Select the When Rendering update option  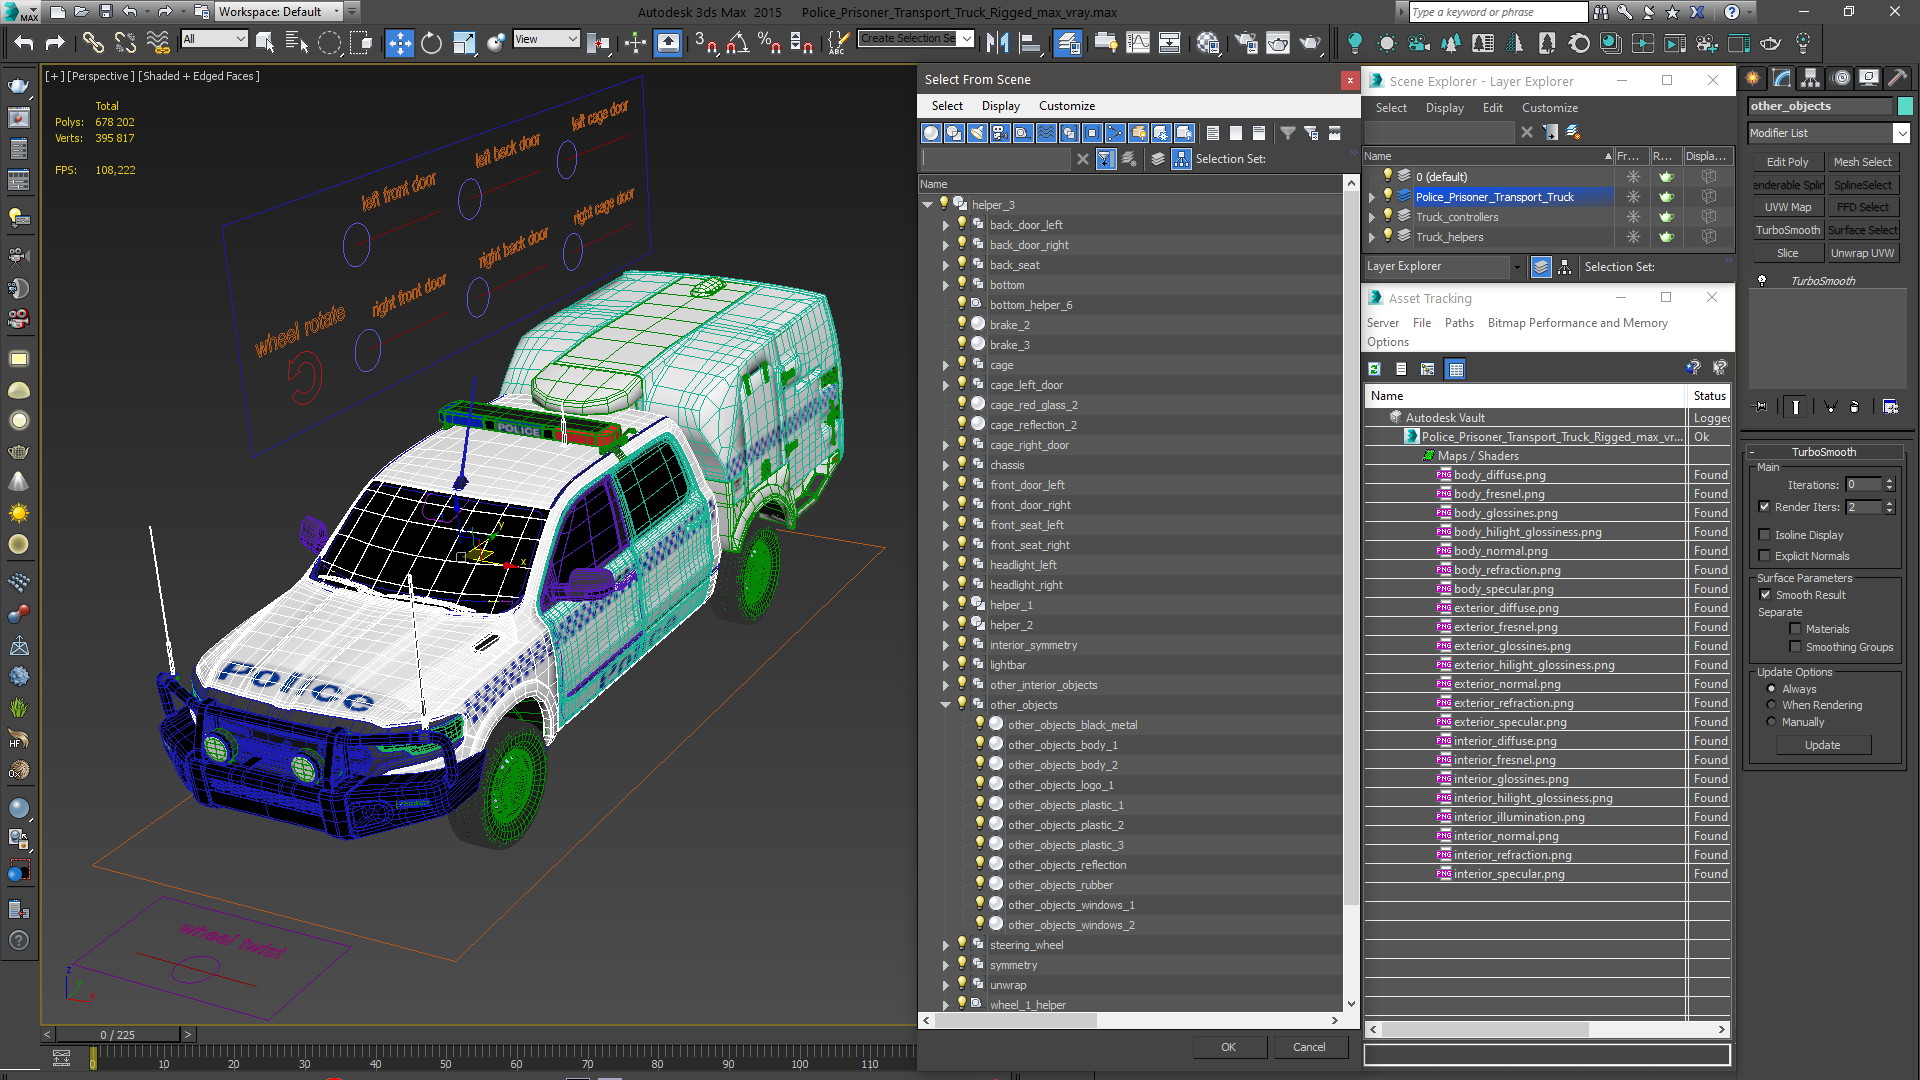coord(1771,705)
